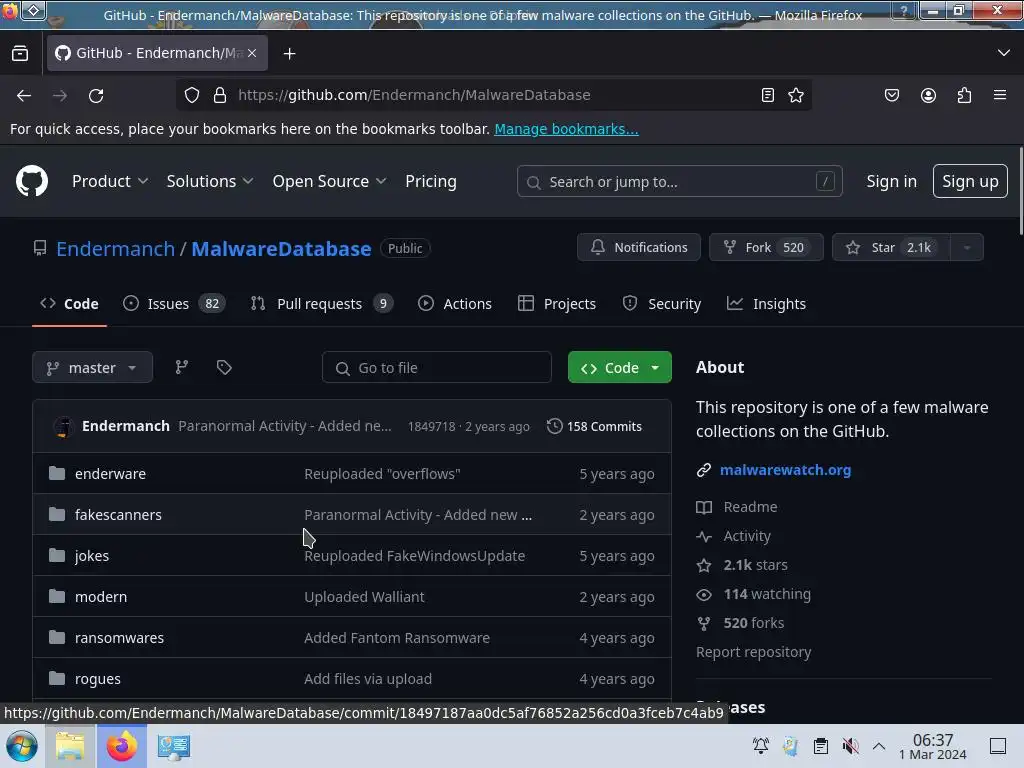Go back using browser back arrow

coord(24,95)
